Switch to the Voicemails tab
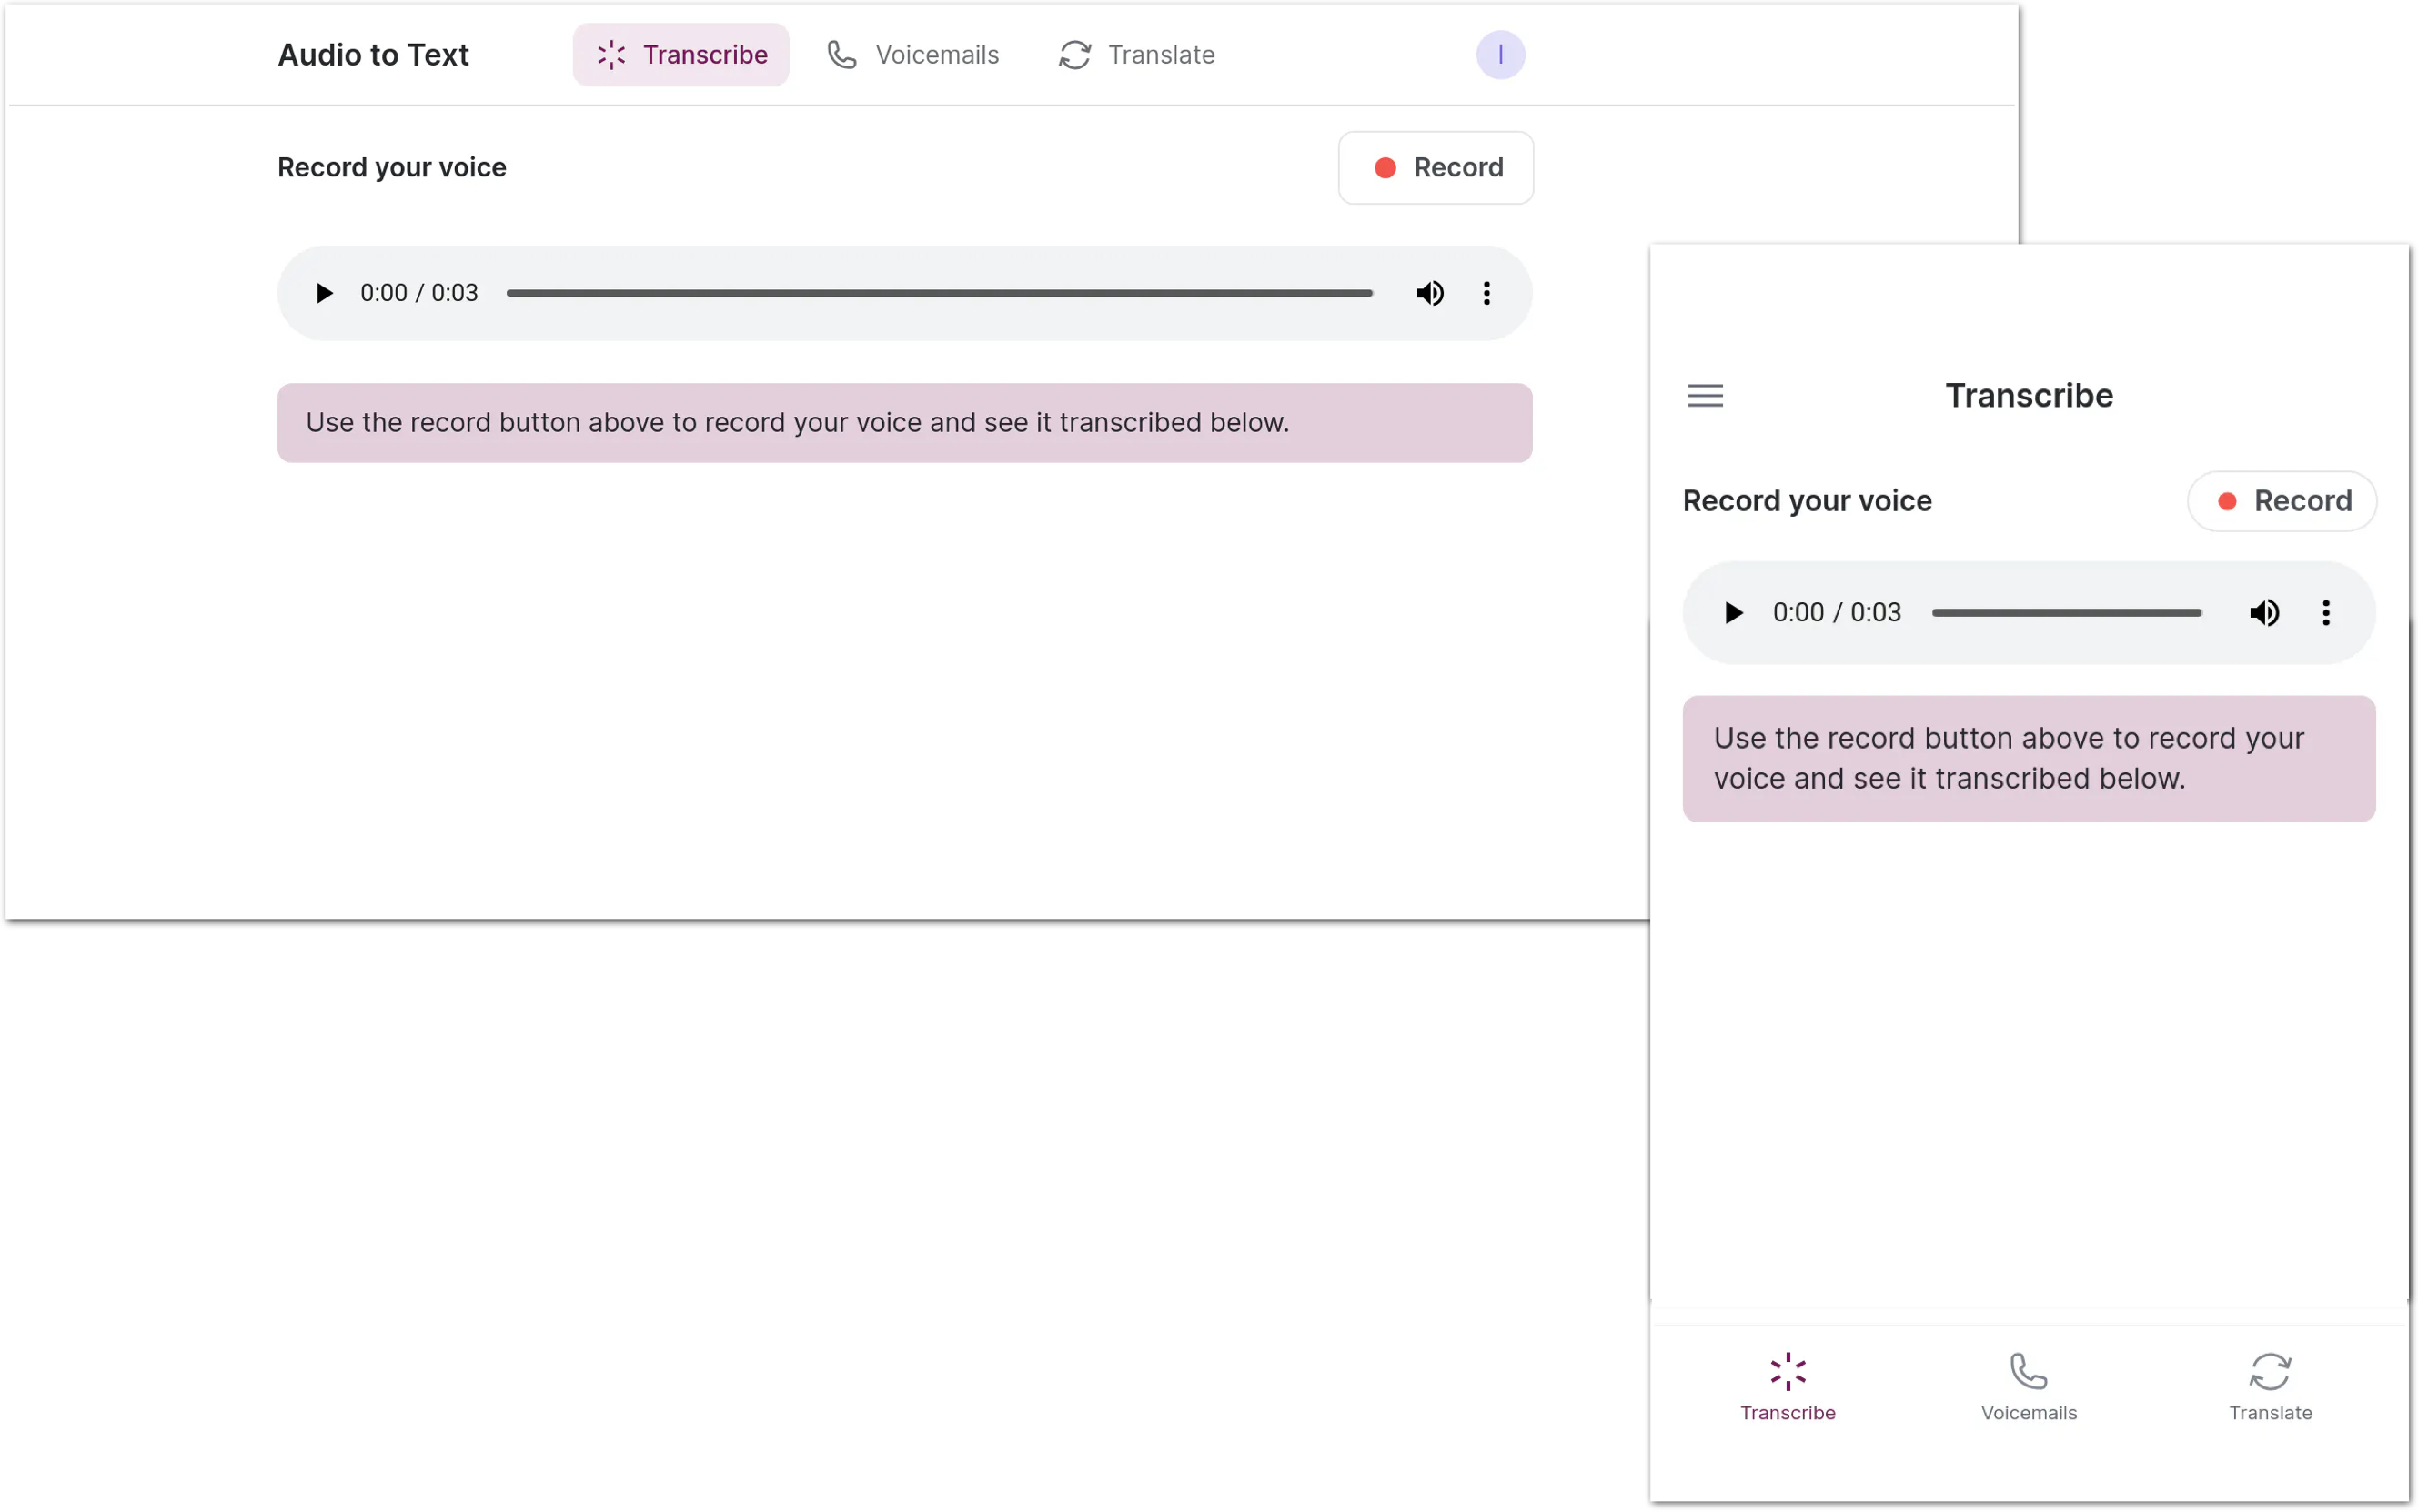Viewport: 2418px width, 1512px height. pyautogui.click(x=913, y=54)
